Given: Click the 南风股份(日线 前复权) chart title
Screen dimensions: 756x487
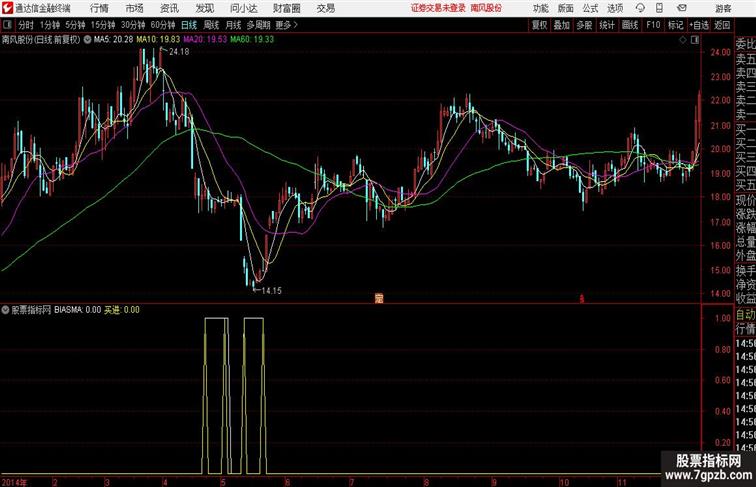Looking at the screenshot, I should [41, 40].
